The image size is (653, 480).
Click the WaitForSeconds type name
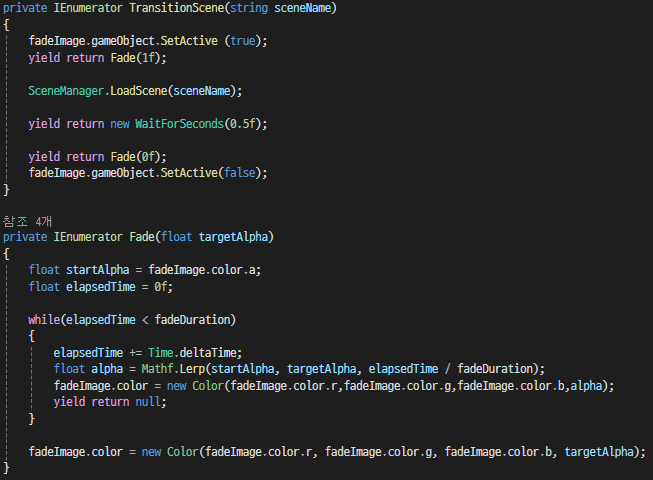[179, 124]
